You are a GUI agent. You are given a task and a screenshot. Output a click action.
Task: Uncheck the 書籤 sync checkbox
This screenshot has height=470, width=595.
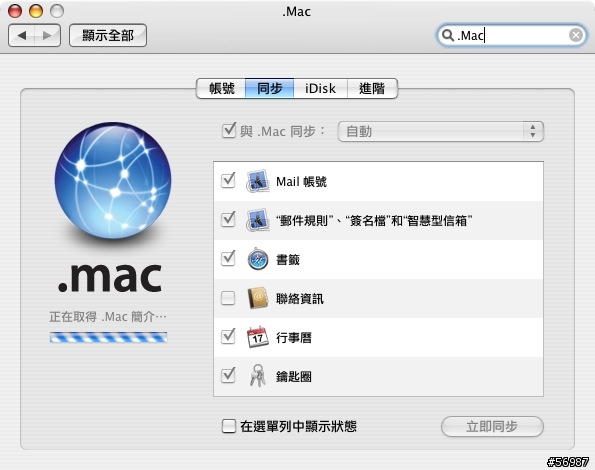click(x=228, y=259)
